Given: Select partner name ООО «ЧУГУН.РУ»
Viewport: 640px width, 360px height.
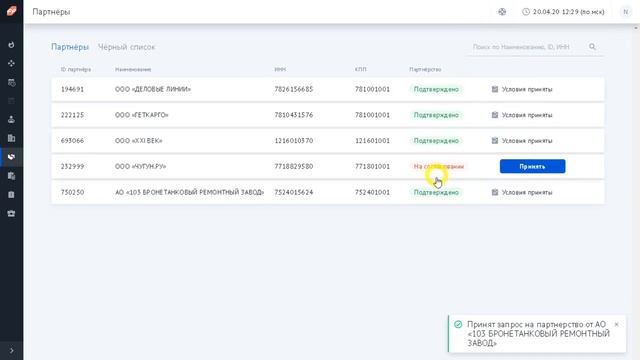Looking at the screenshot, I should (140, 167).
